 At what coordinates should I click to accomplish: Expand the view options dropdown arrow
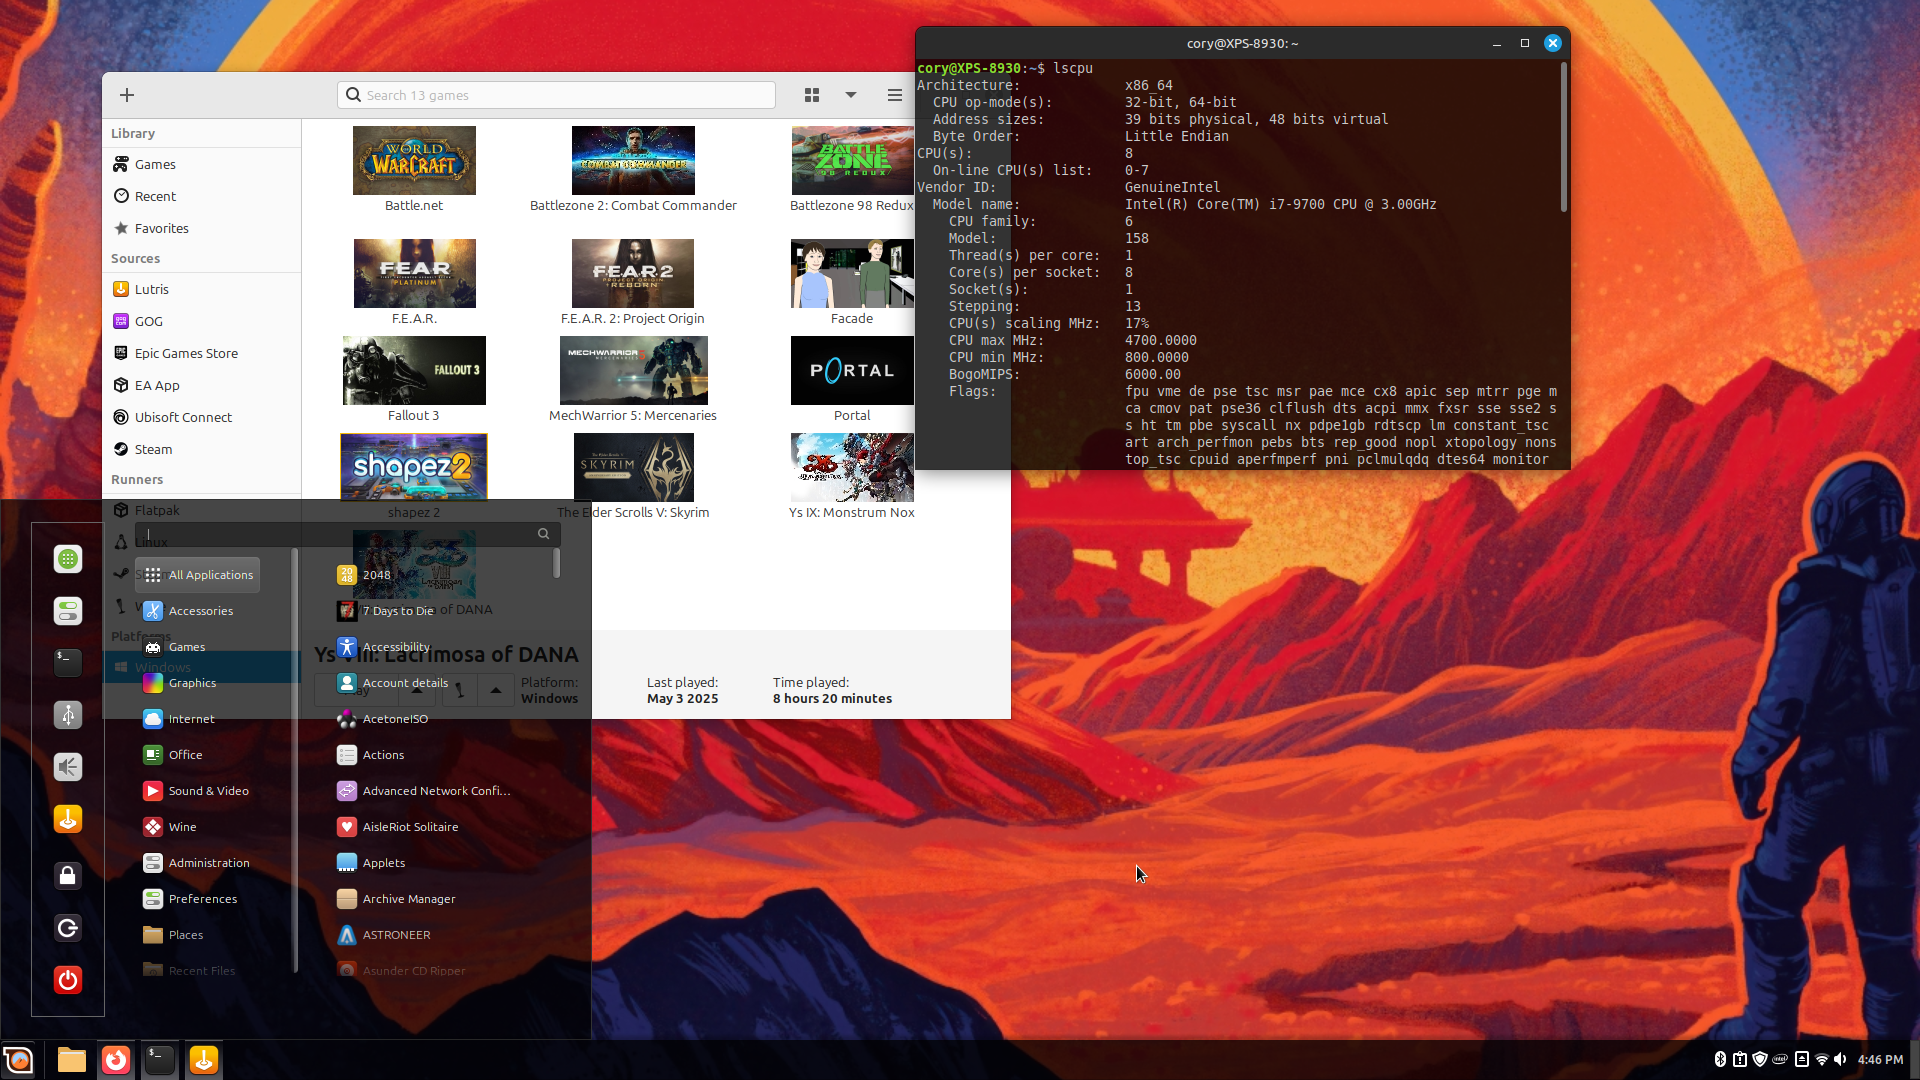[851, 95]
